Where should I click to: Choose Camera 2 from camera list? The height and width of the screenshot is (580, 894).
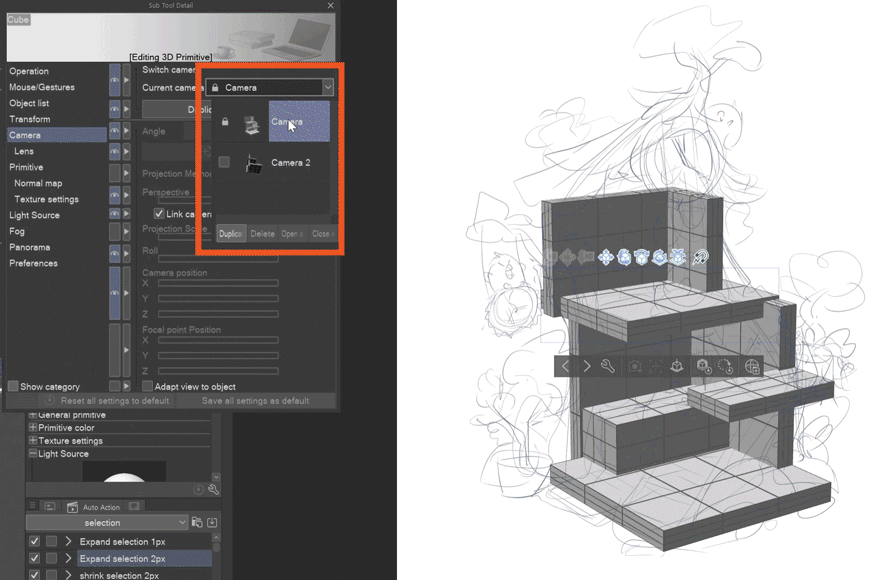[291, 163]
